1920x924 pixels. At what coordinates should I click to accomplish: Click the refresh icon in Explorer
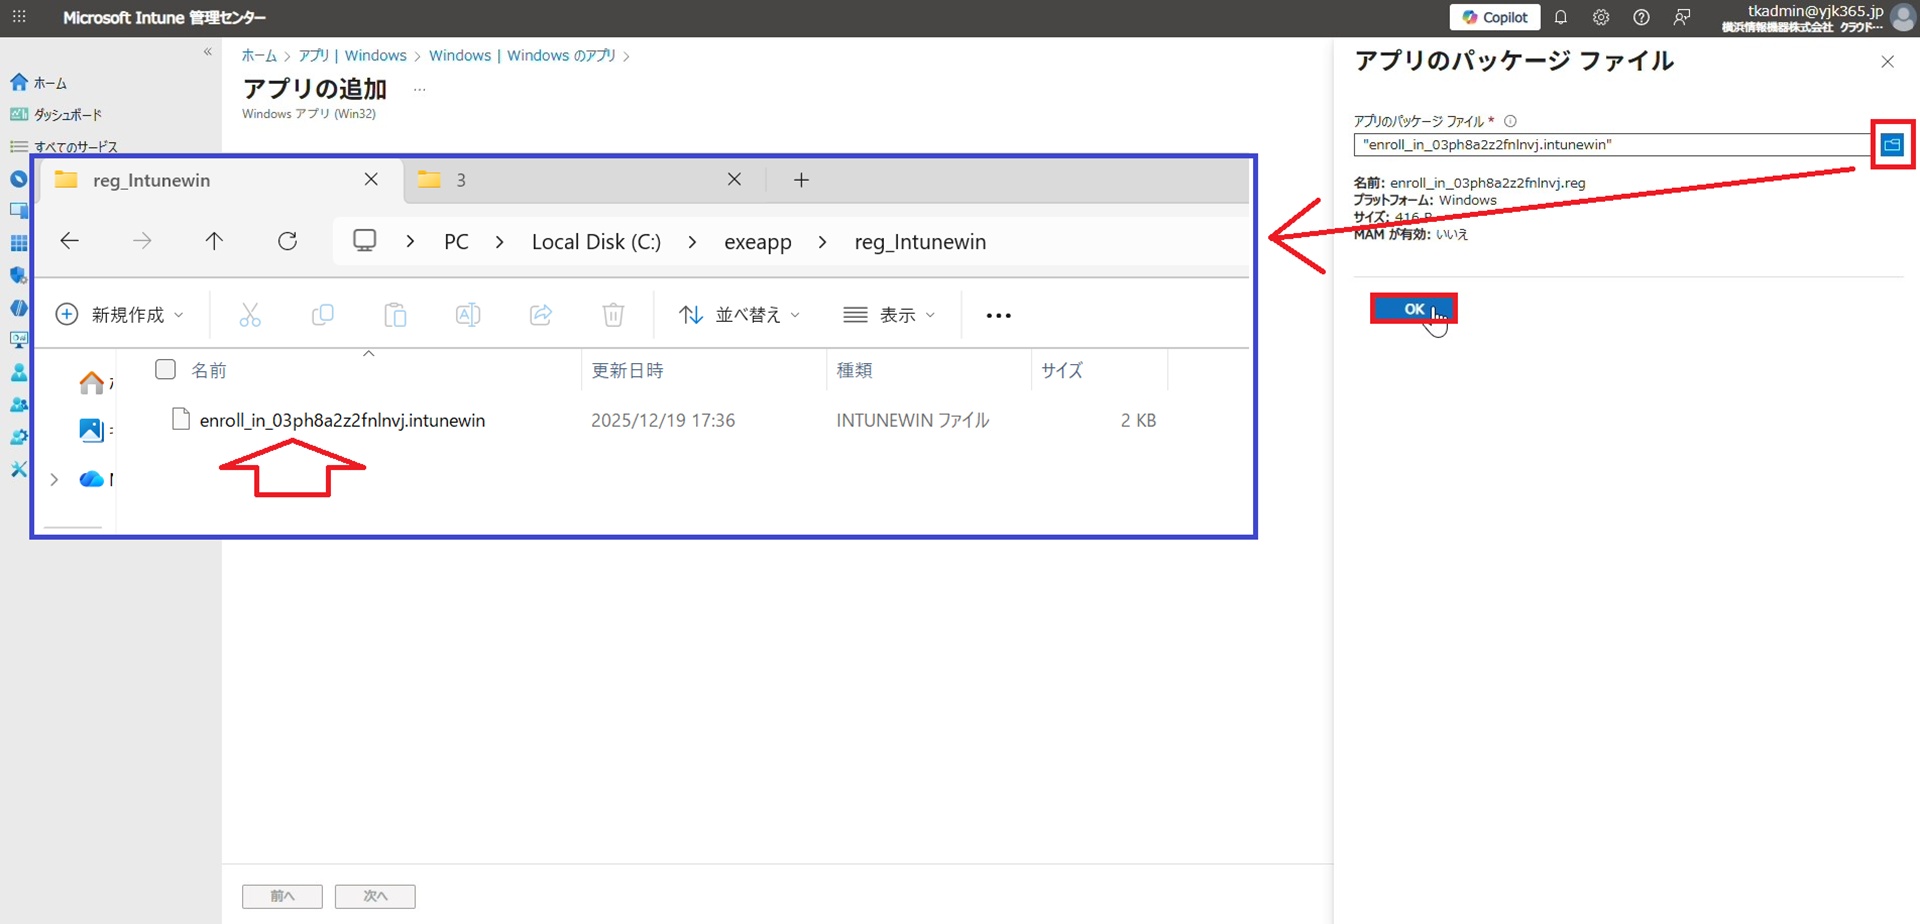tap(287, 241)
